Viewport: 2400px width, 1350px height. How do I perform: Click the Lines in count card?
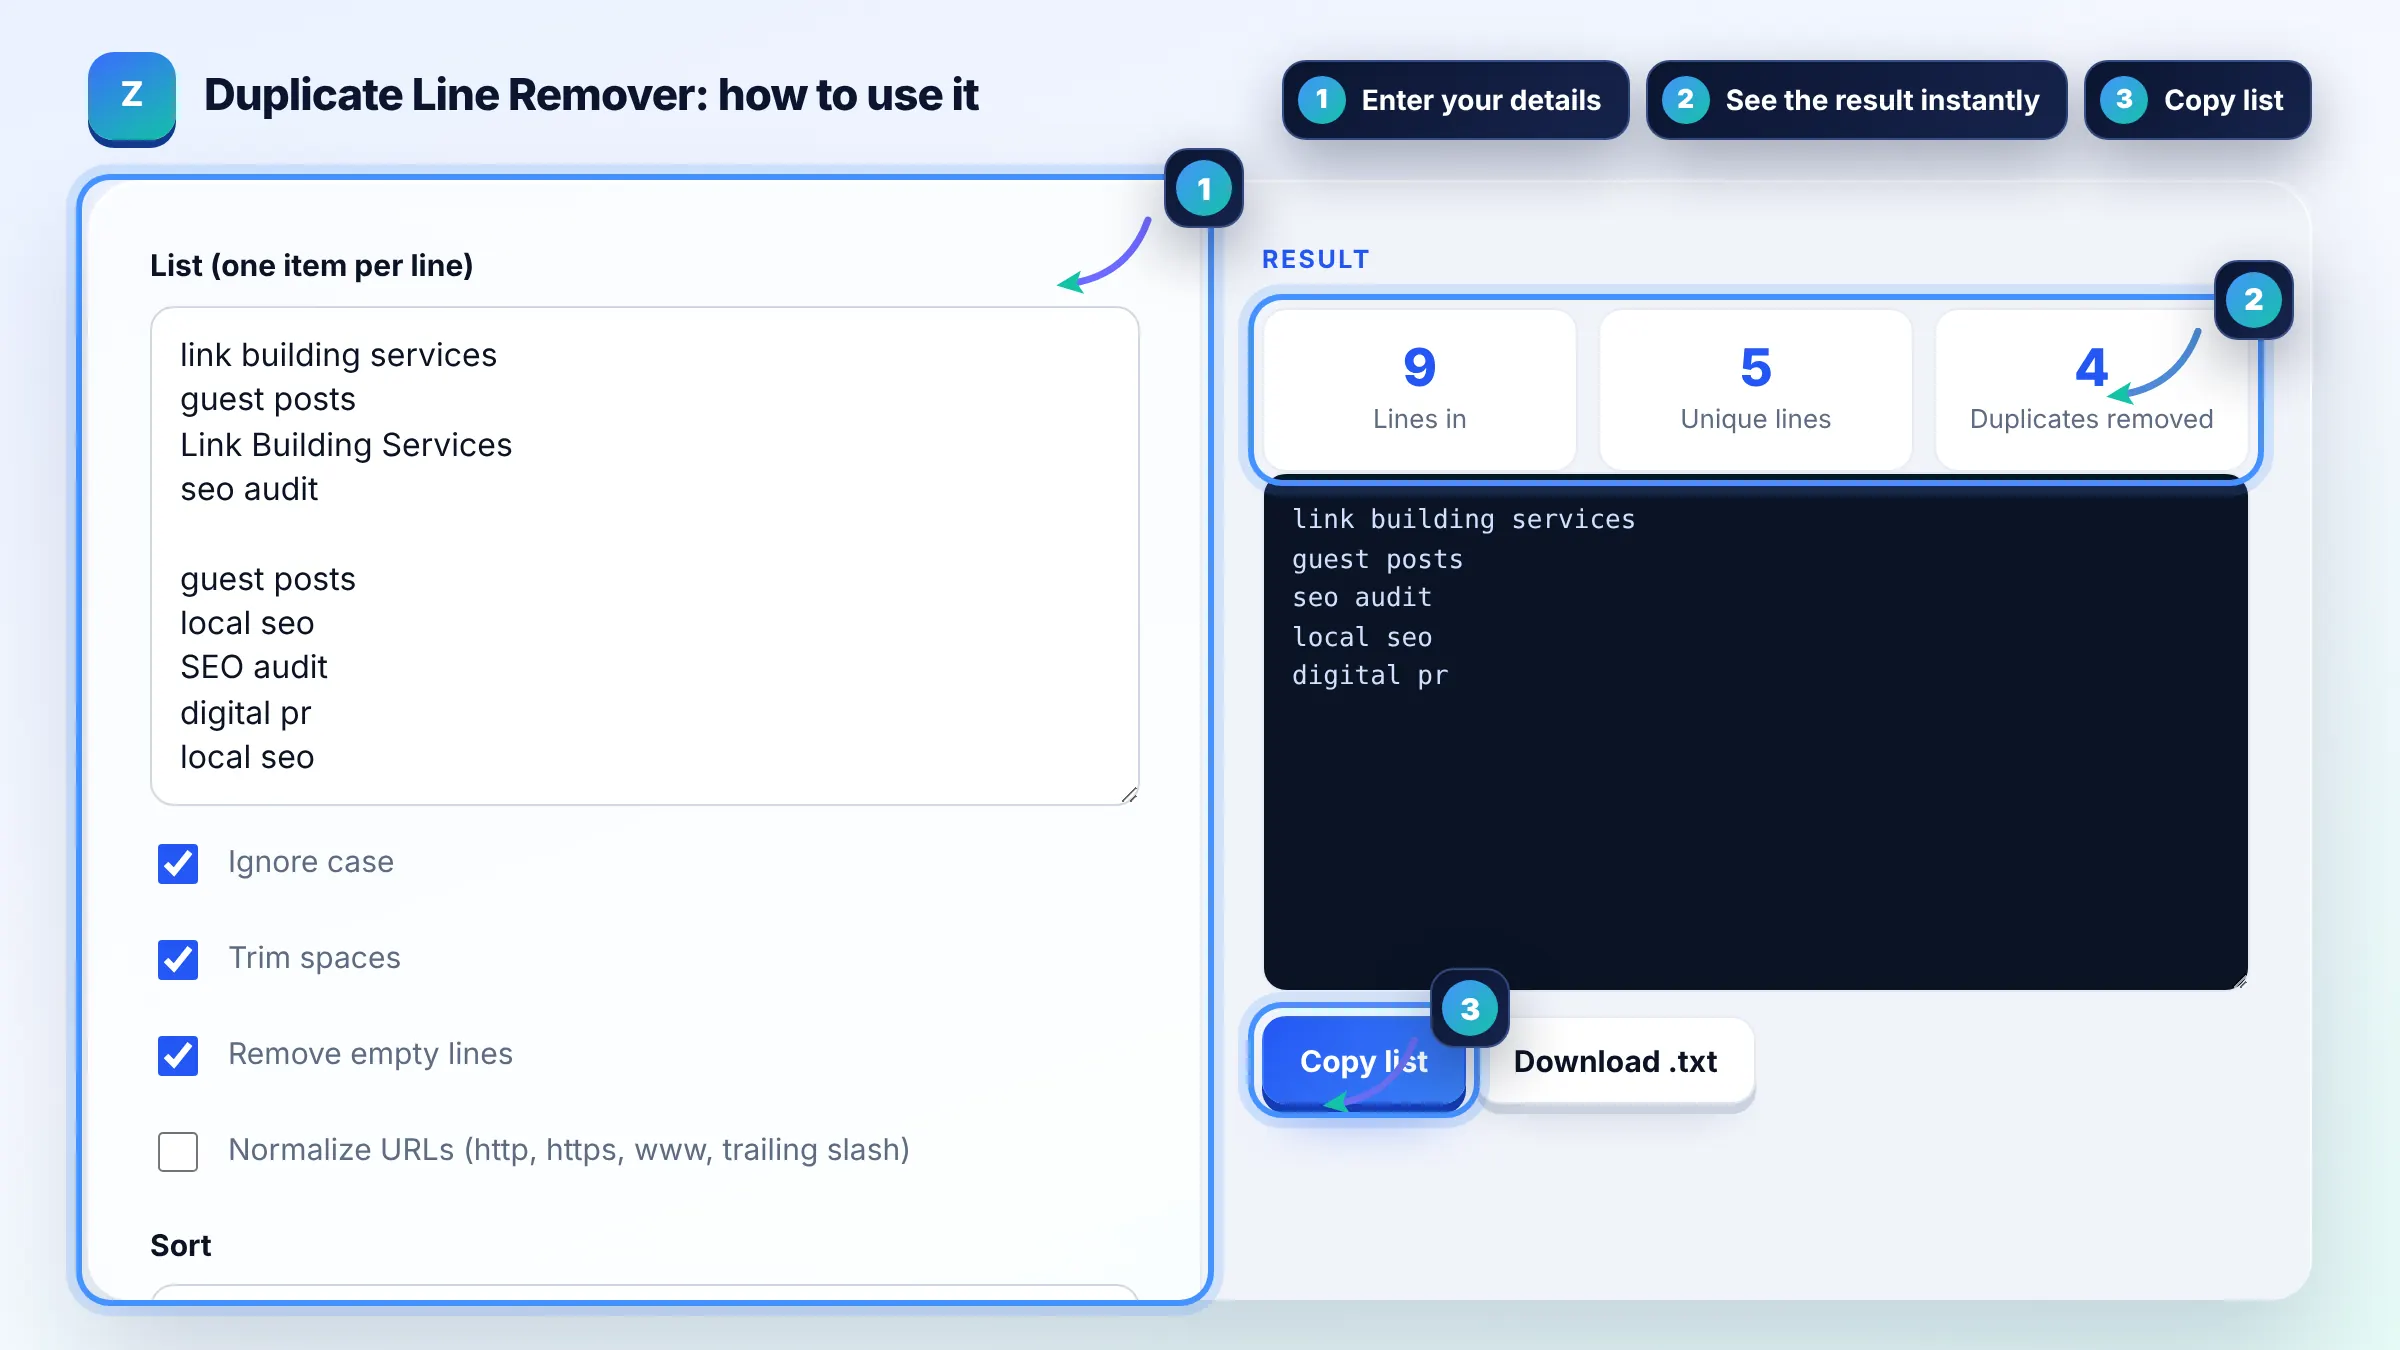point(1419,389)
